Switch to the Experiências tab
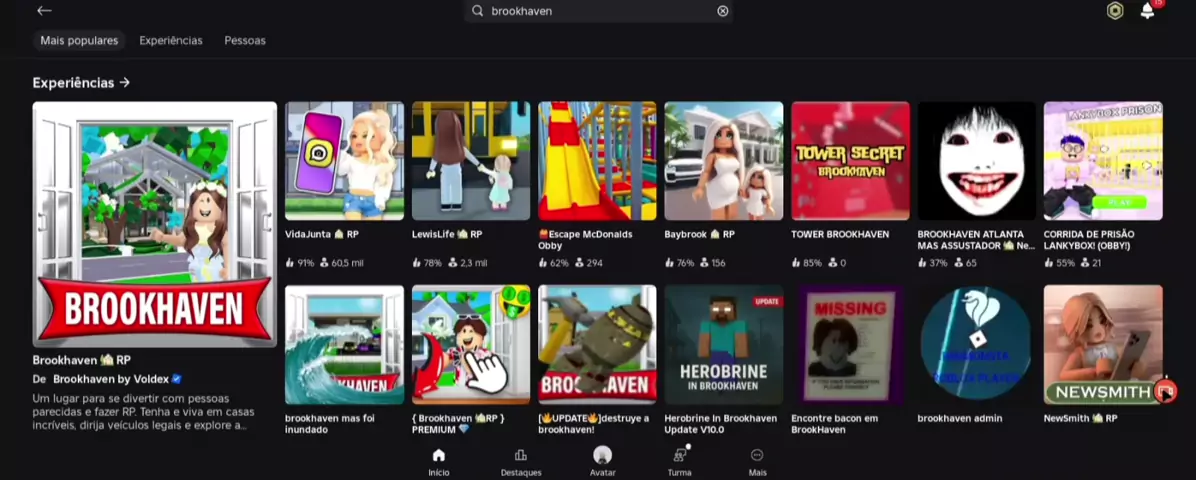The height and width of the screenshot is (480, 1196). (171, 41)
